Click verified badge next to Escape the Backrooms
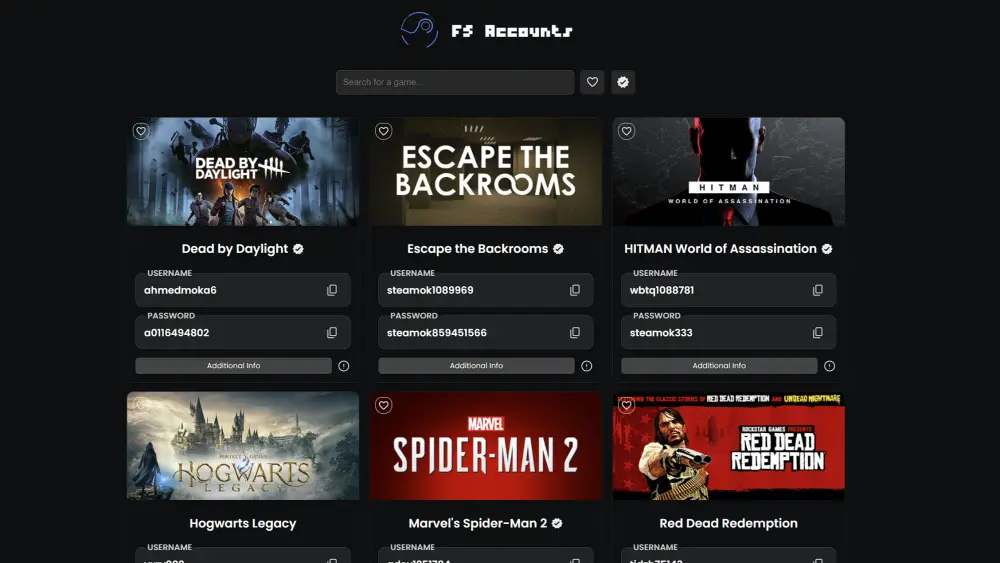This screenshot has width=1000, height=563. [x=558, y=249]
